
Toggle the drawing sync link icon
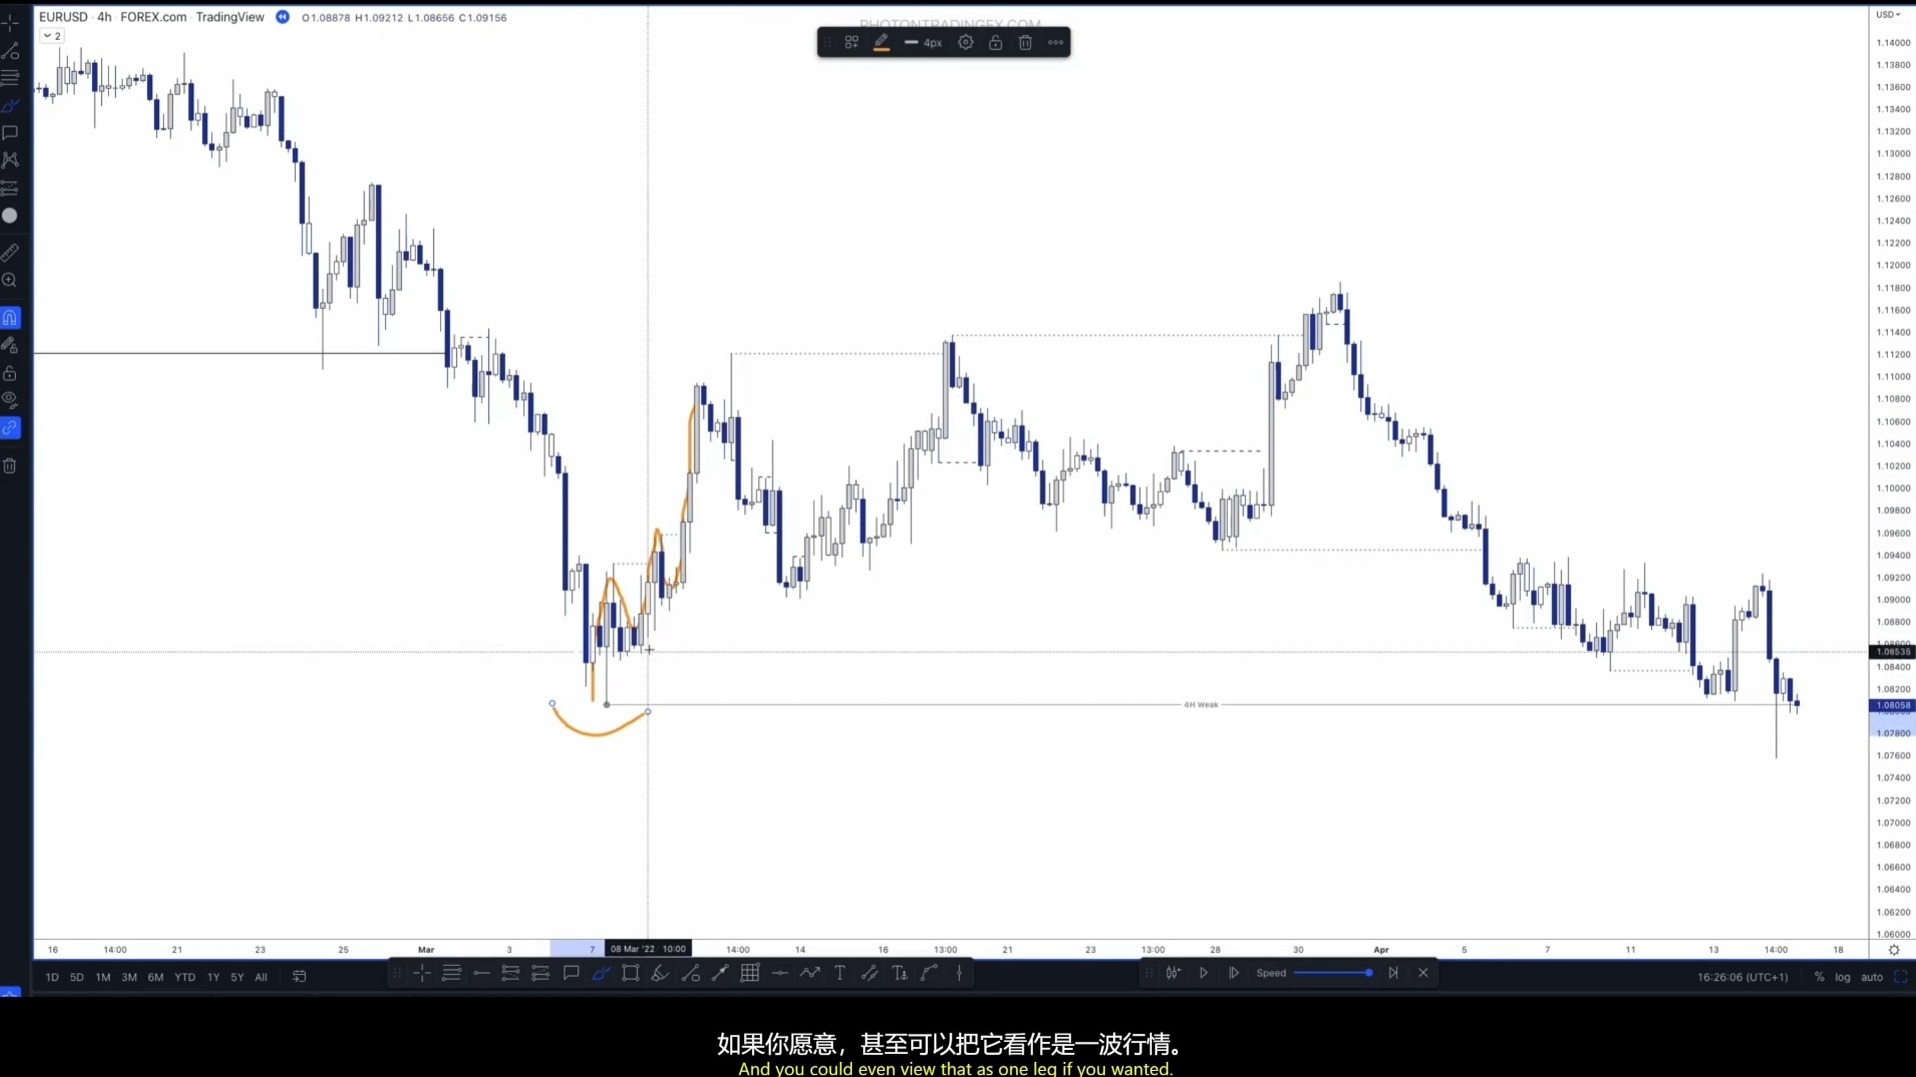(10, 428)
